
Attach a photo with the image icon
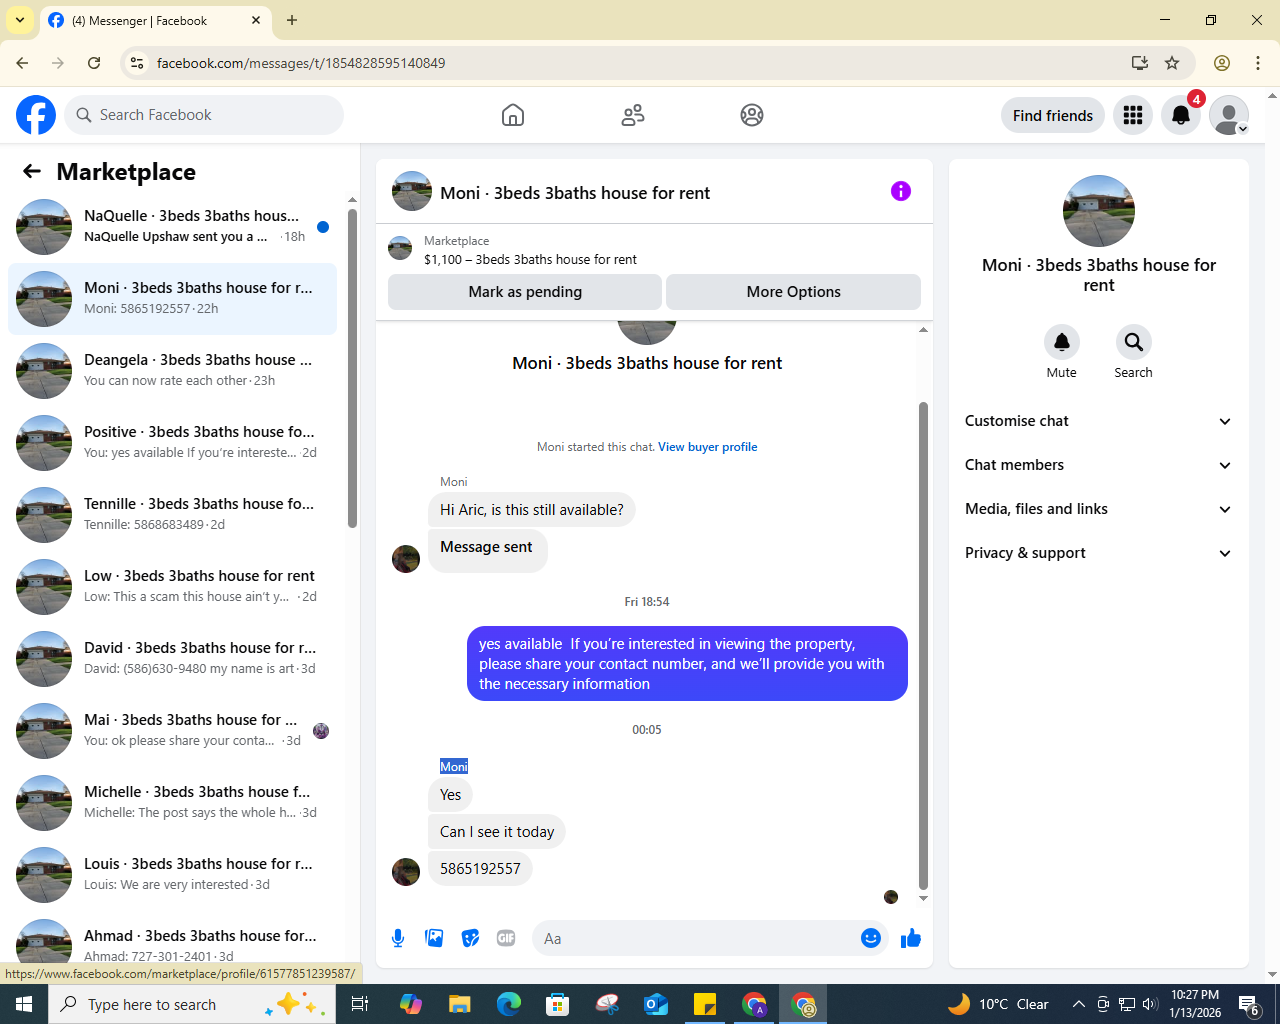coord(434,938)
